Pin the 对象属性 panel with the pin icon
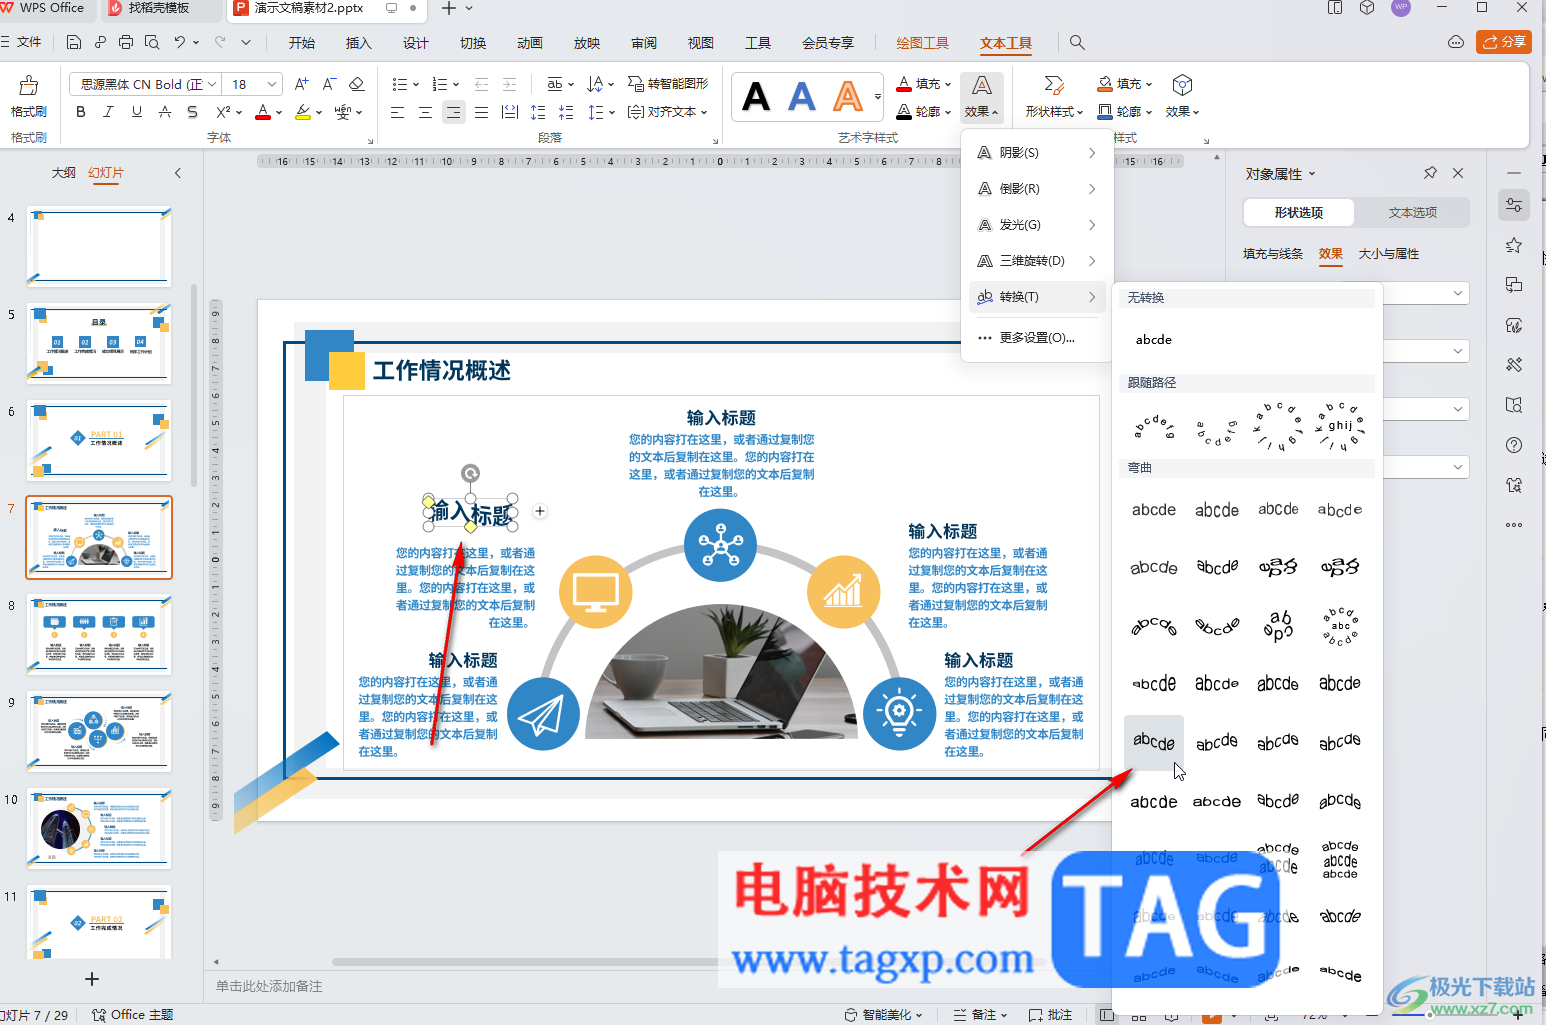Screen dimensions: 1546x1025 [x=1430, y=173]
